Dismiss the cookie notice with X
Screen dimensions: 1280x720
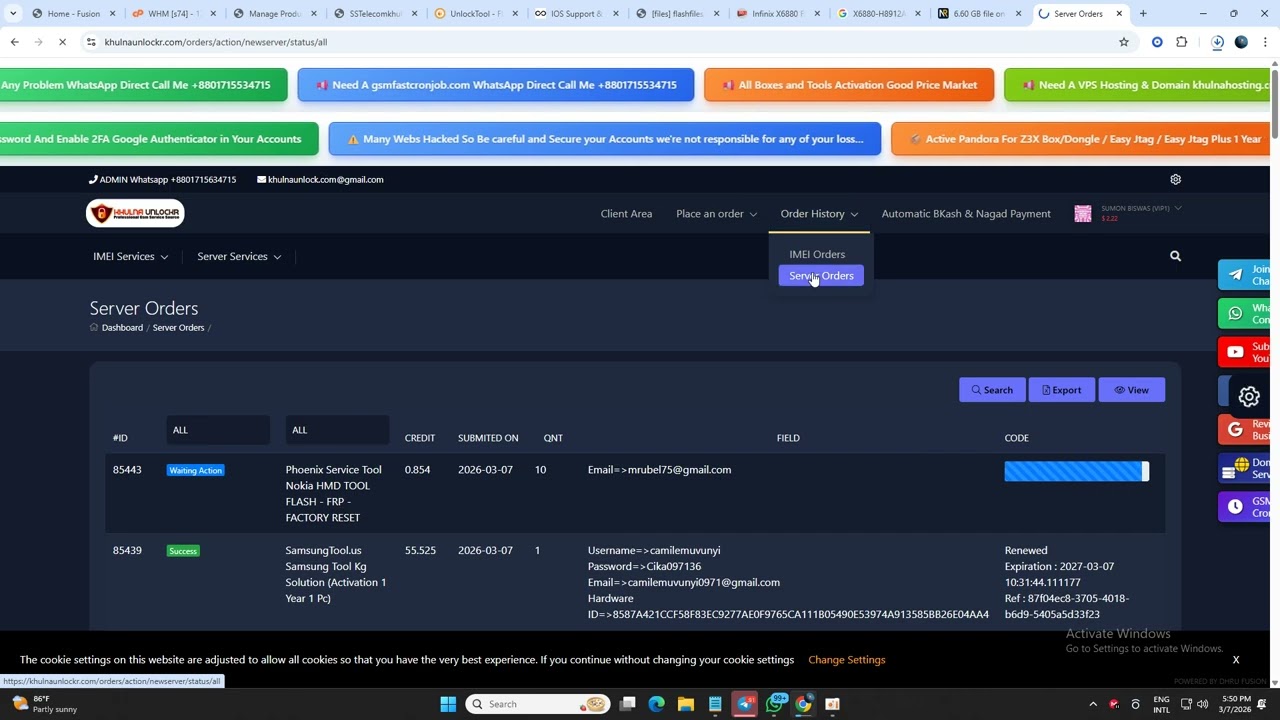(1236, 660)
